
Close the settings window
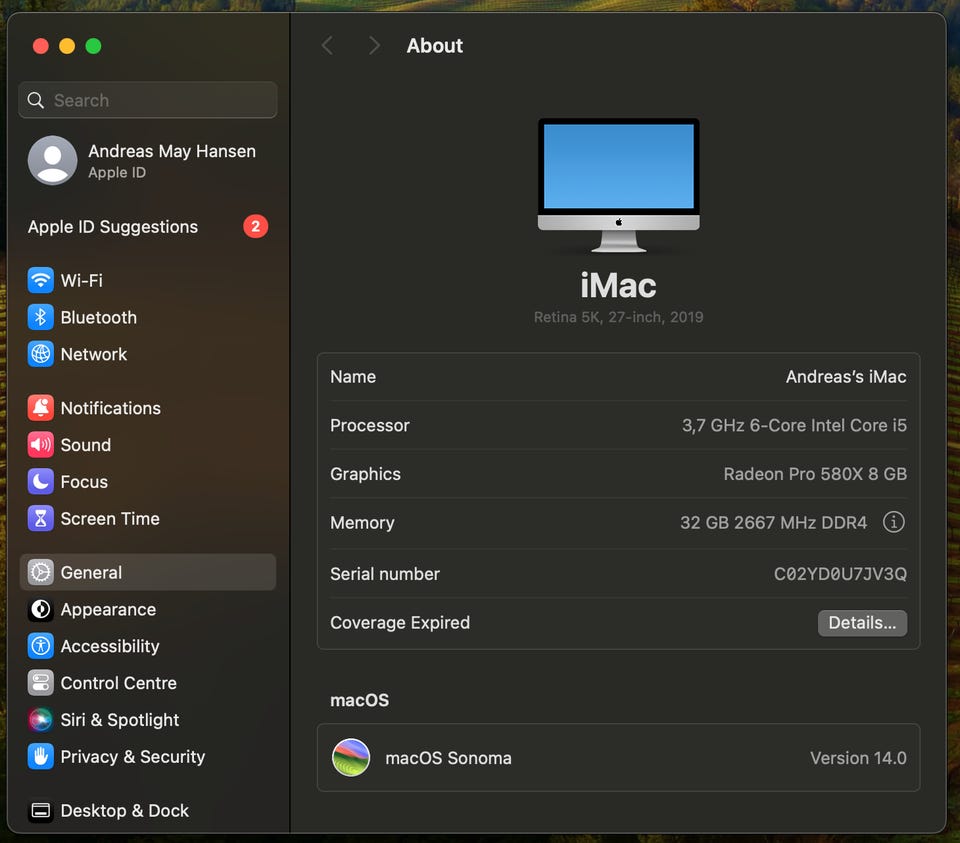coord(40,46)
